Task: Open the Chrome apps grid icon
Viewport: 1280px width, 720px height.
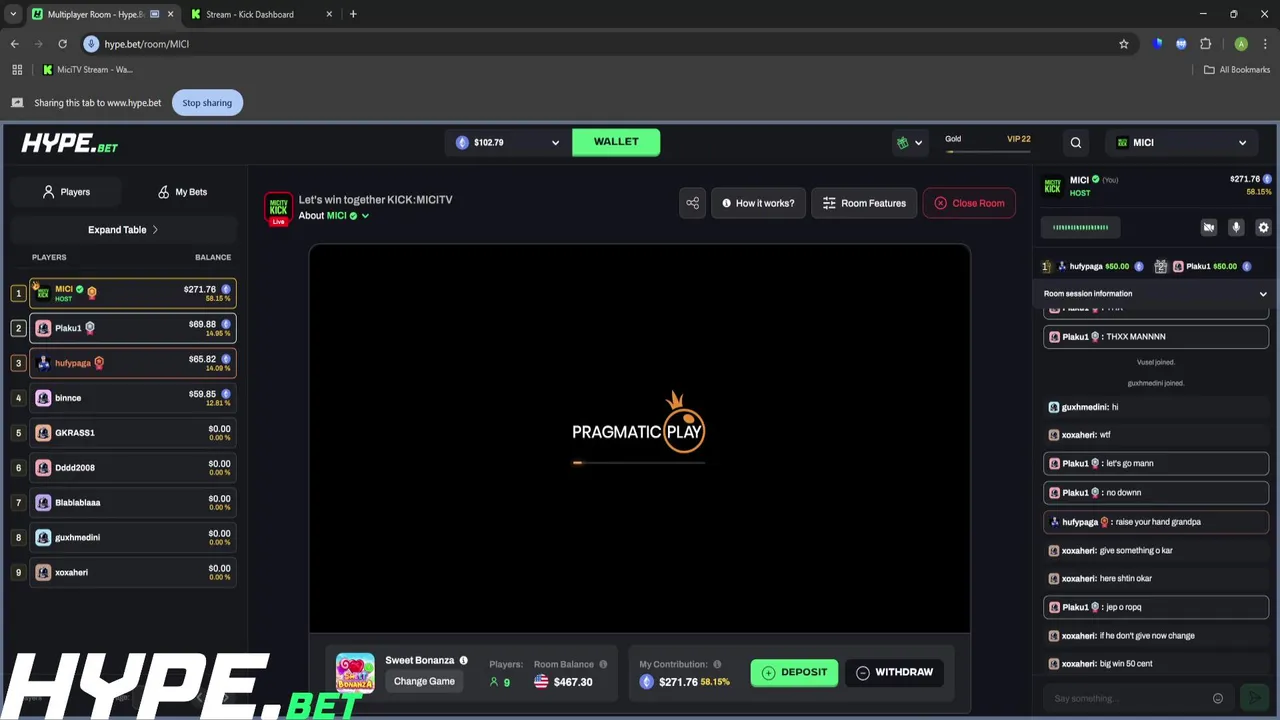Action: (x=17, y=70)
